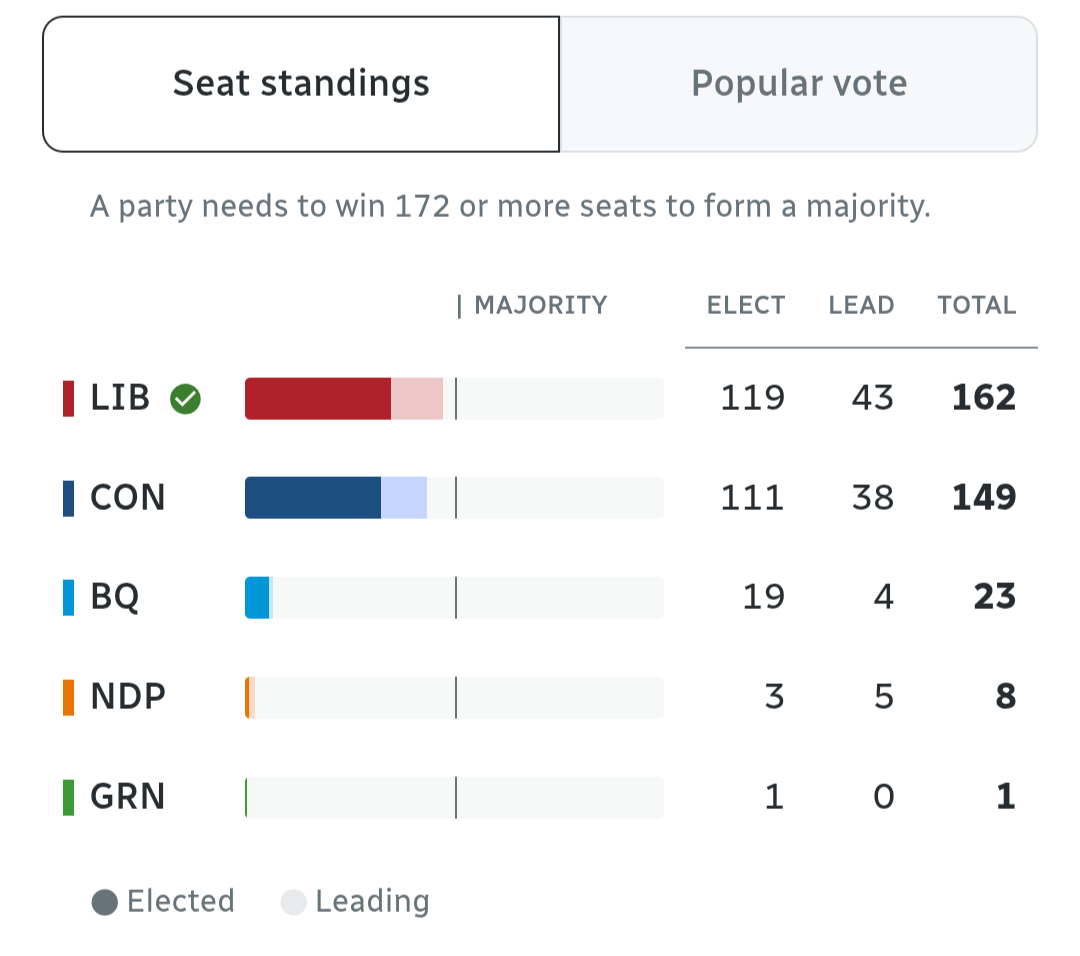1080x956 pixels.
Task: Click the ELECT column header
Action: click(x=746, y=306)
